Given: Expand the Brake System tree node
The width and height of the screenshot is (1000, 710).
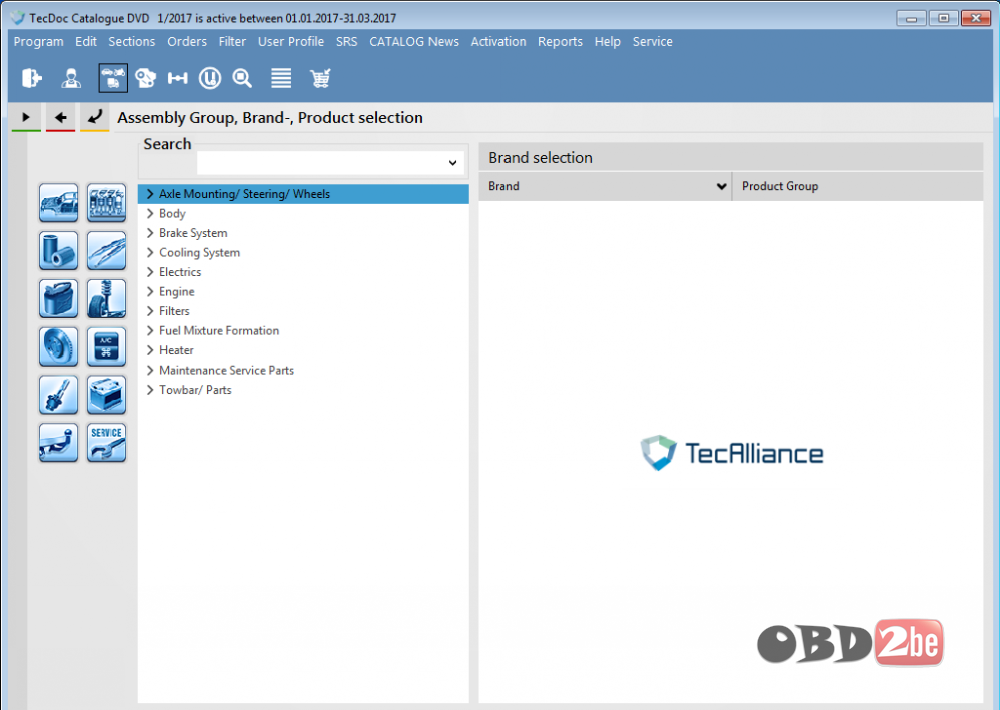Looking at the screenshot, I should [150, 233].
